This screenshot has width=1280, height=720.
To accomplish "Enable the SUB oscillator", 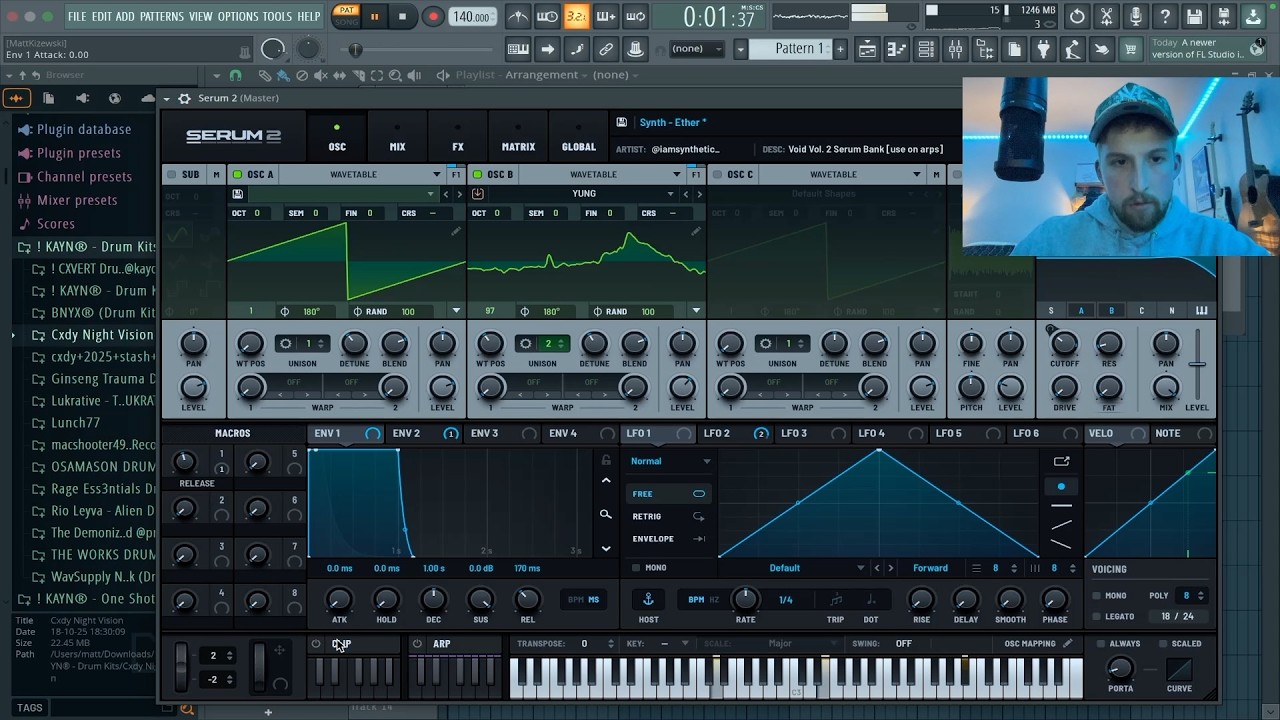I will point(171,174).
